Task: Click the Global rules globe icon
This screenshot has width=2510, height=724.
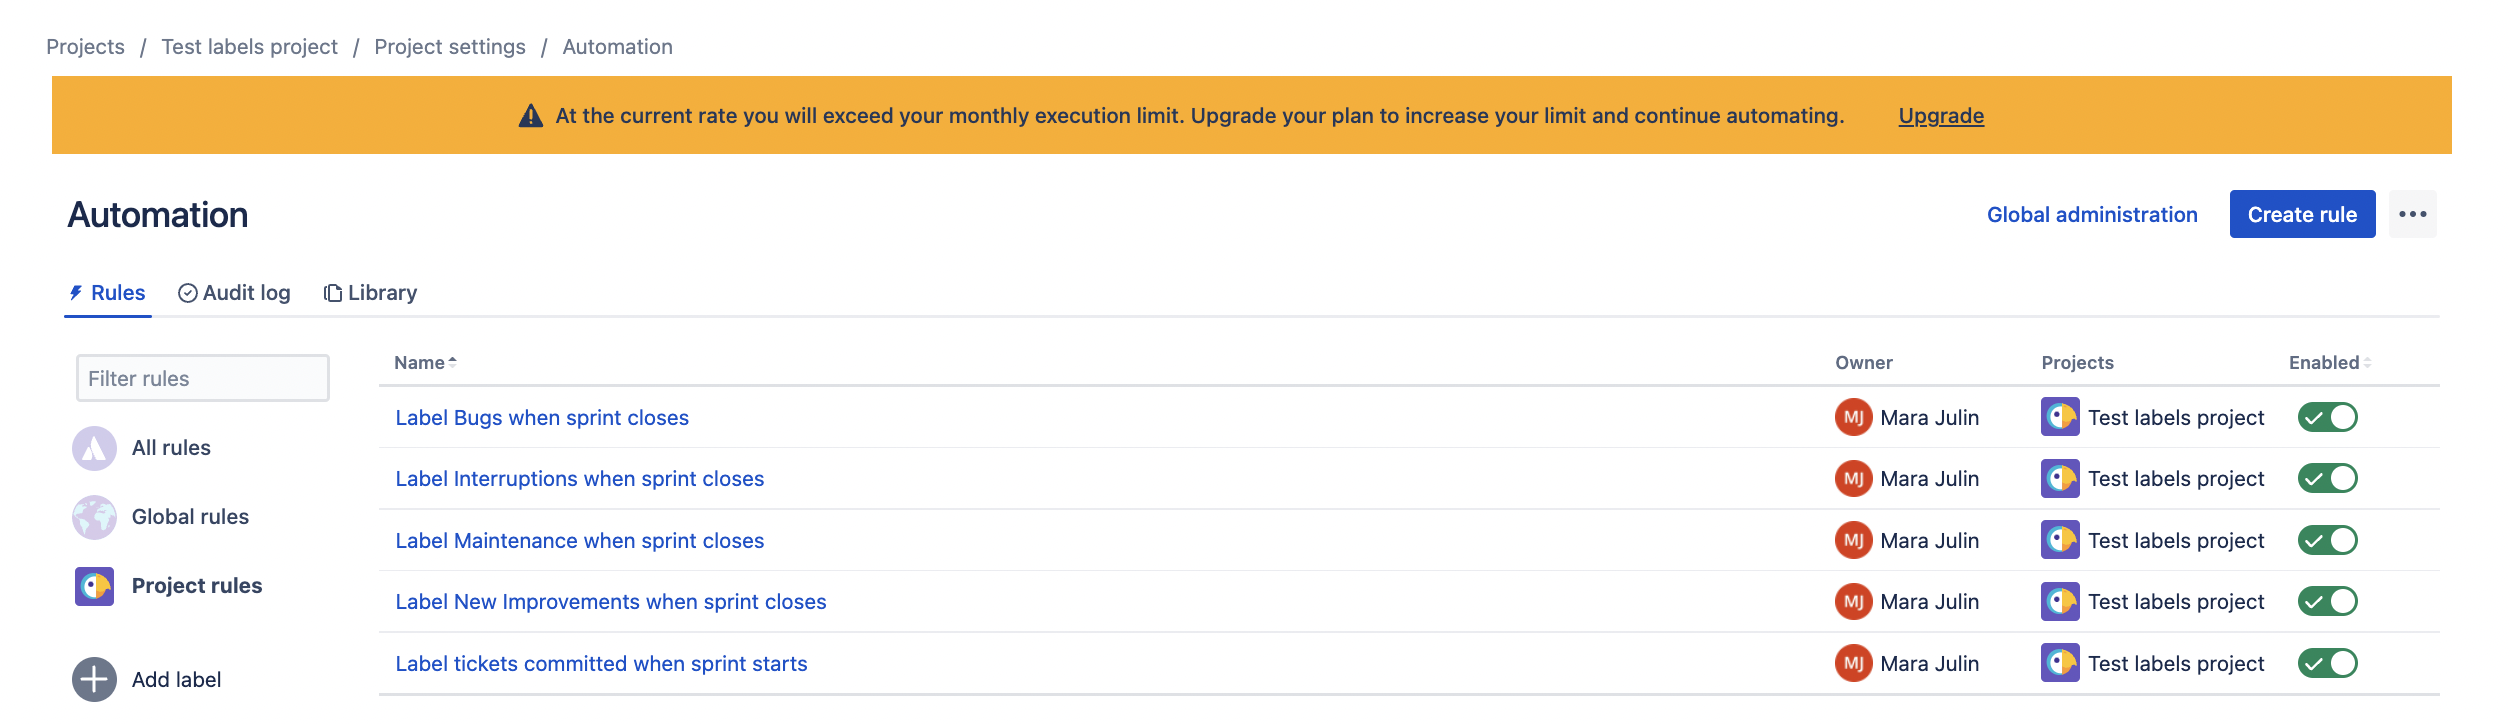Action: point(94,517)
